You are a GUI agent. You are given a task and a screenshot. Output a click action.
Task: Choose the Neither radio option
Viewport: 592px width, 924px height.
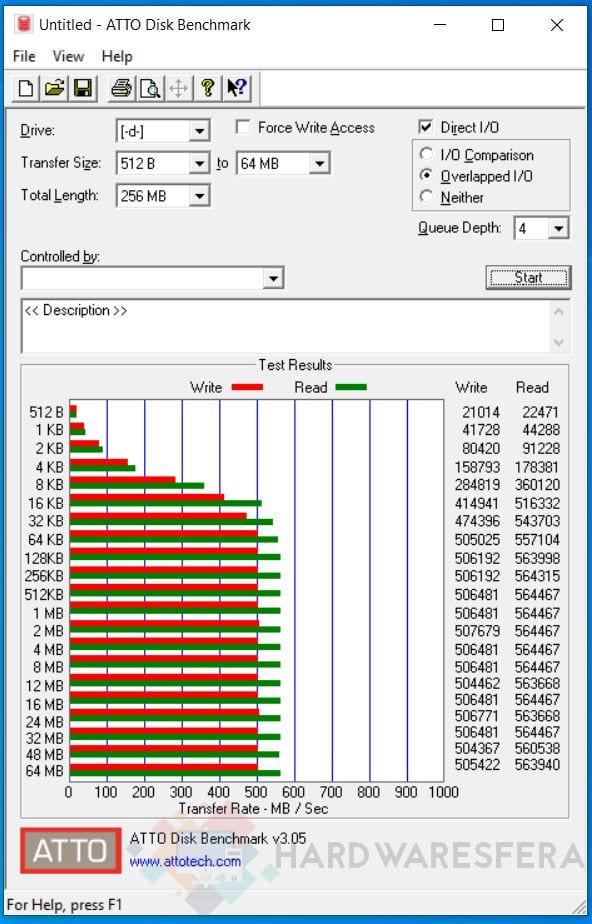426,196
